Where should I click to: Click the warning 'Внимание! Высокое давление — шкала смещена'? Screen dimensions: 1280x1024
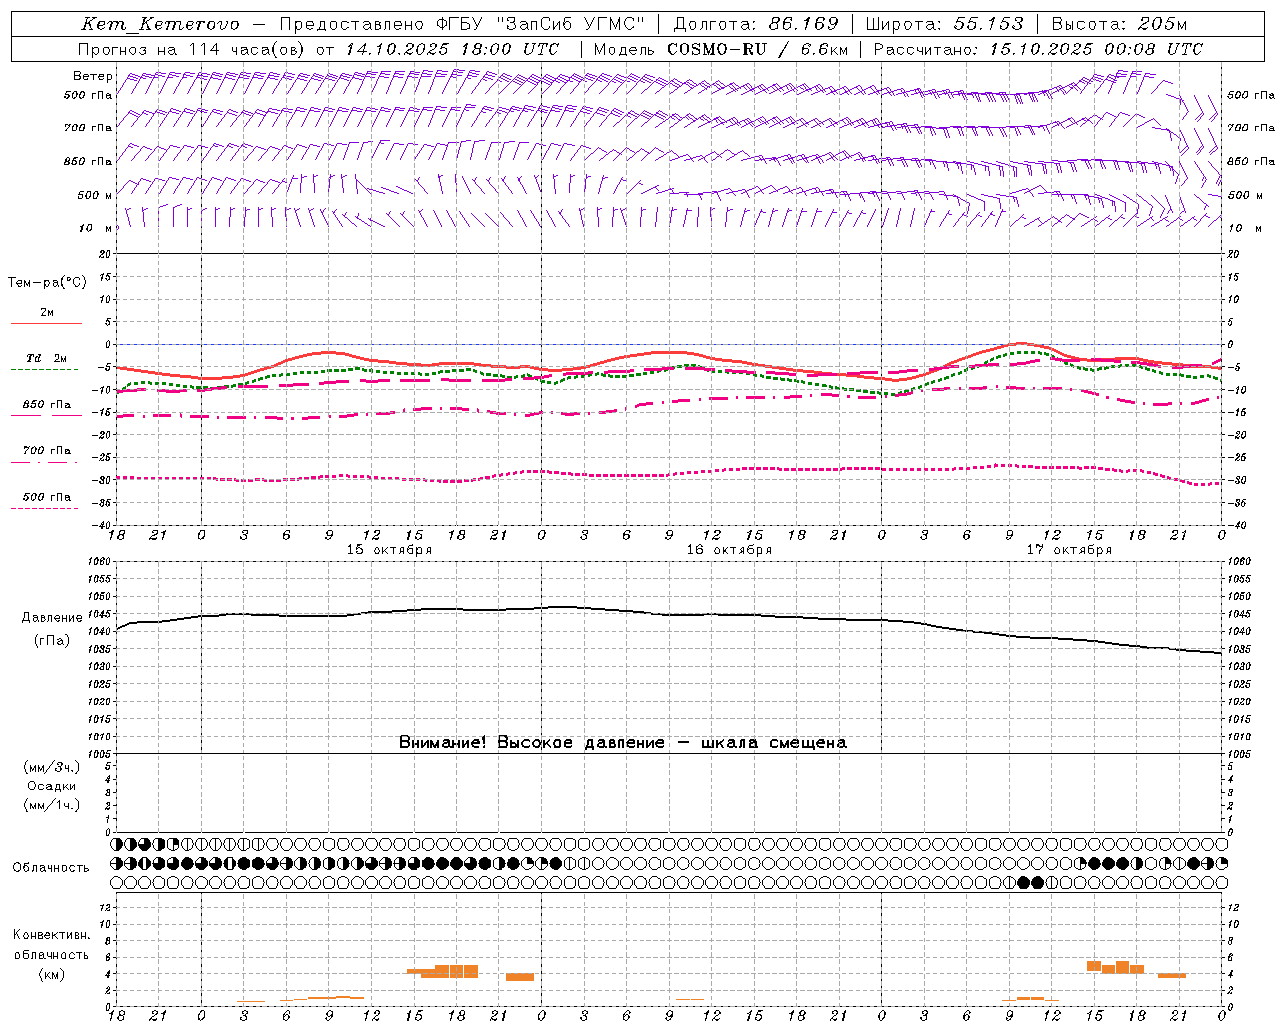[623, 743]
